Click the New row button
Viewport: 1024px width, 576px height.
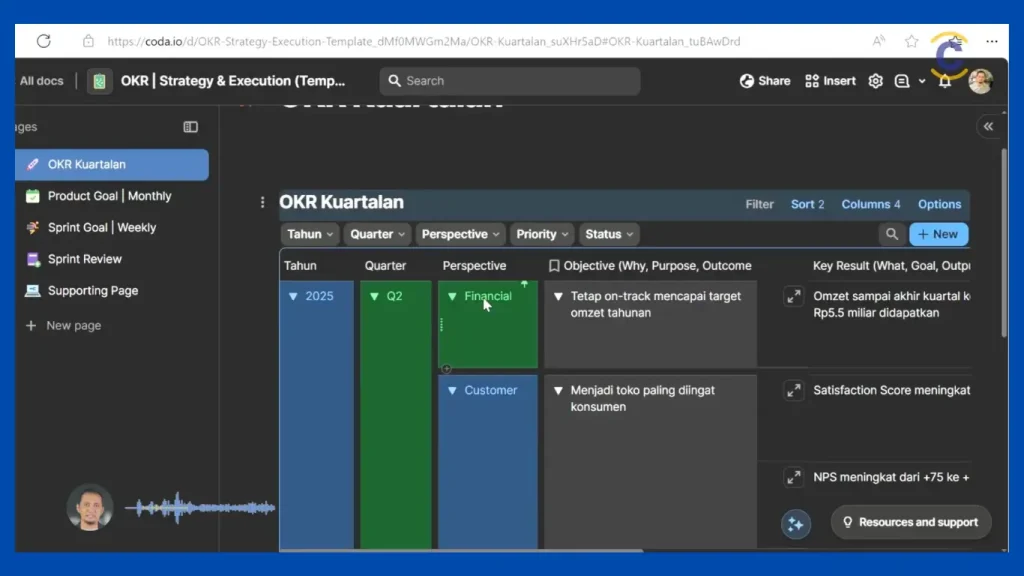[938, 234]
